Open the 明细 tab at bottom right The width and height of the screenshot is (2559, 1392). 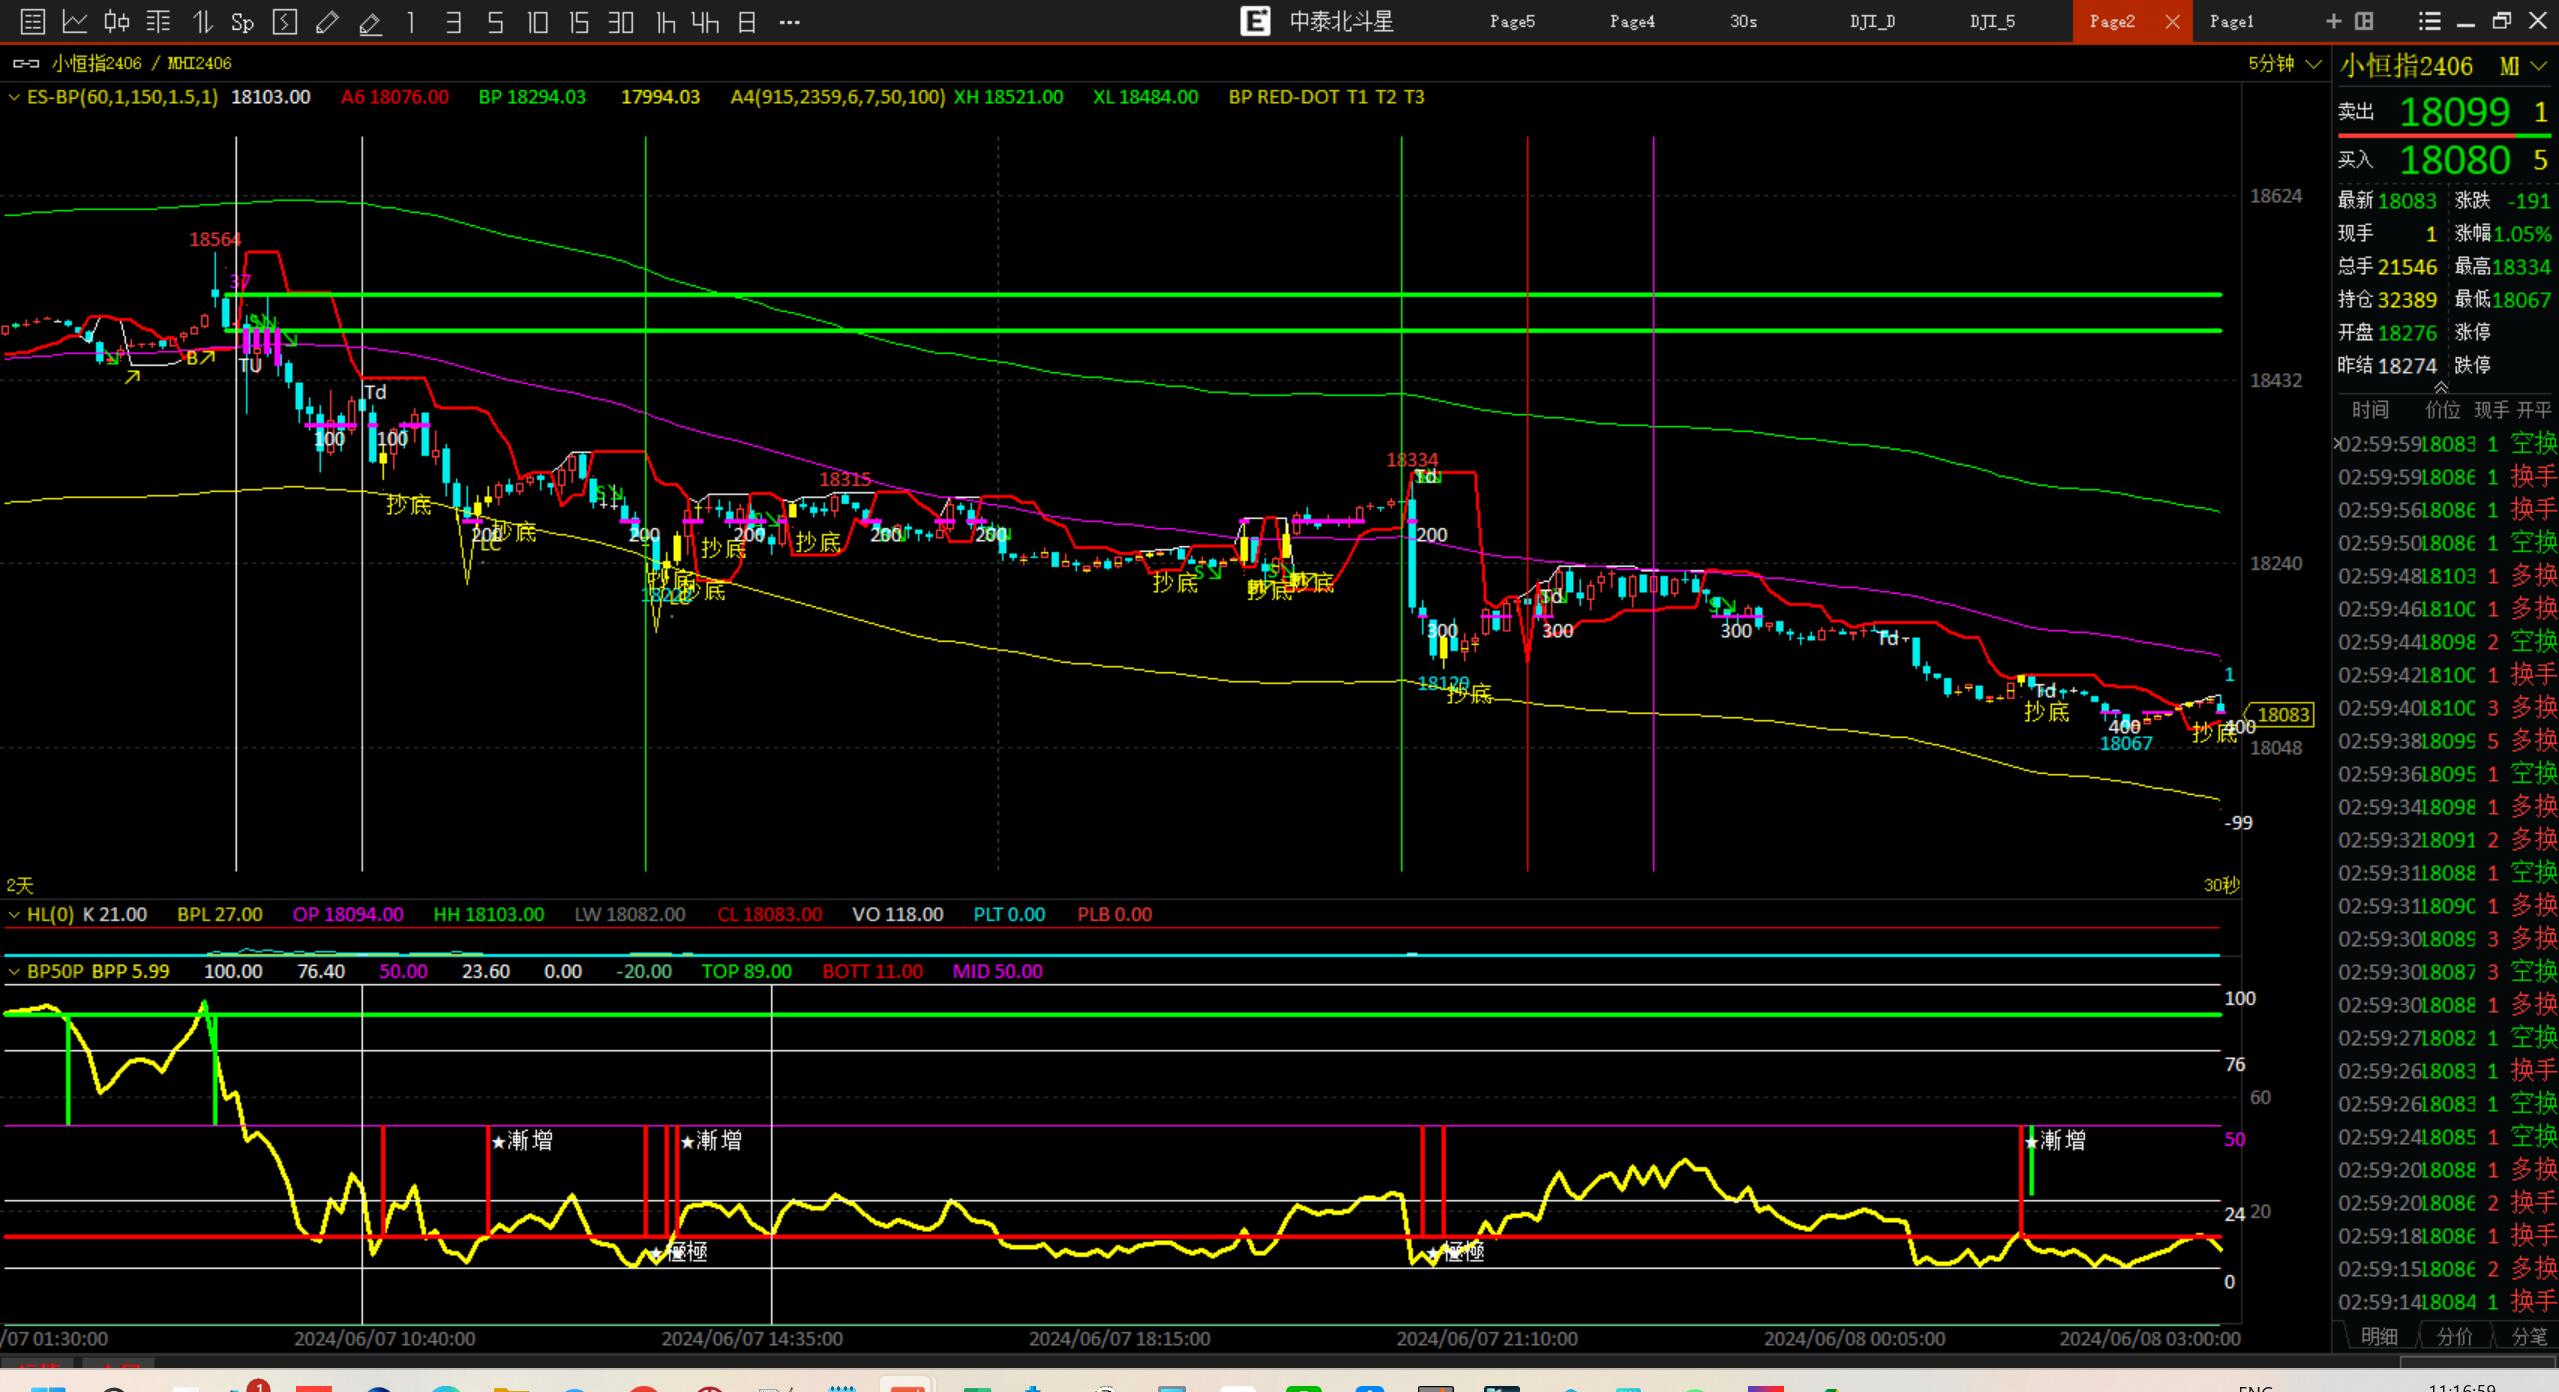2379,1336
